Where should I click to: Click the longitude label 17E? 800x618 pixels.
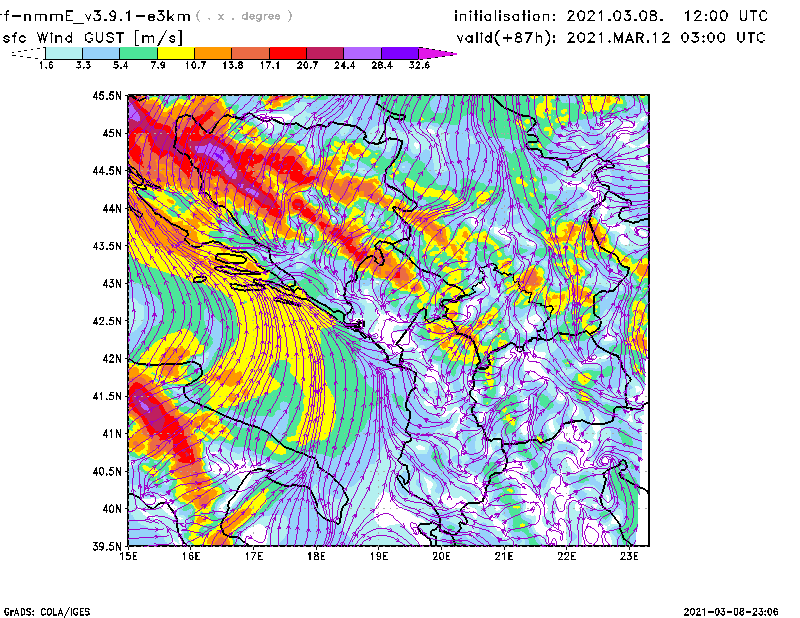(x=254, y=556)
